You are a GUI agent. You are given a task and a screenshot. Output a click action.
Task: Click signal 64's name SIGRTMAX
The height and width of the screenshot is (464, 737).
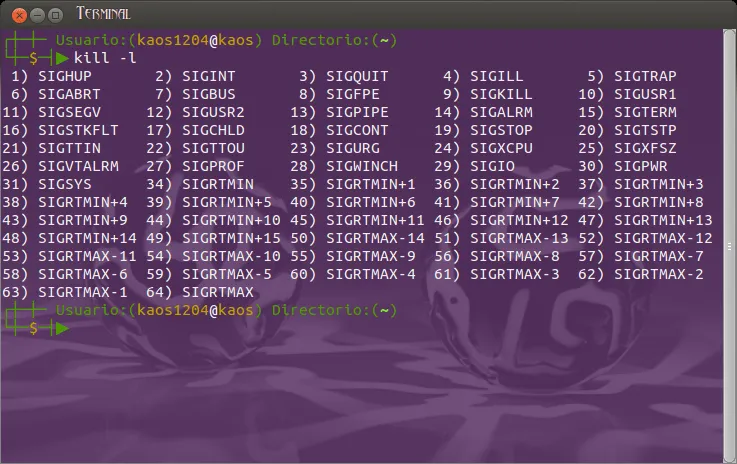click(218, 292)
